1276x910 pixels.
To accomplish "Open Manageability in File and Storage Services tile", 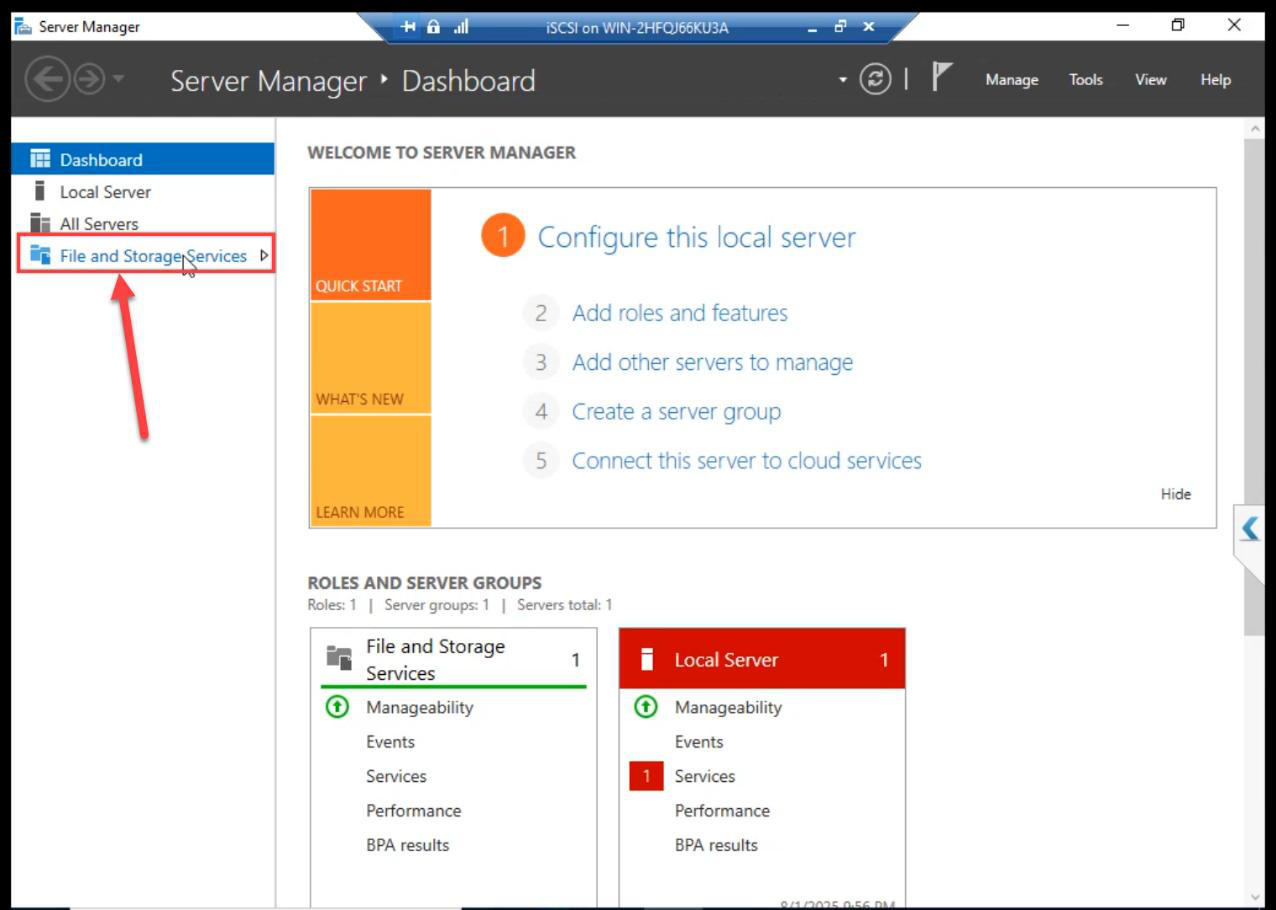I will point(420,707).
